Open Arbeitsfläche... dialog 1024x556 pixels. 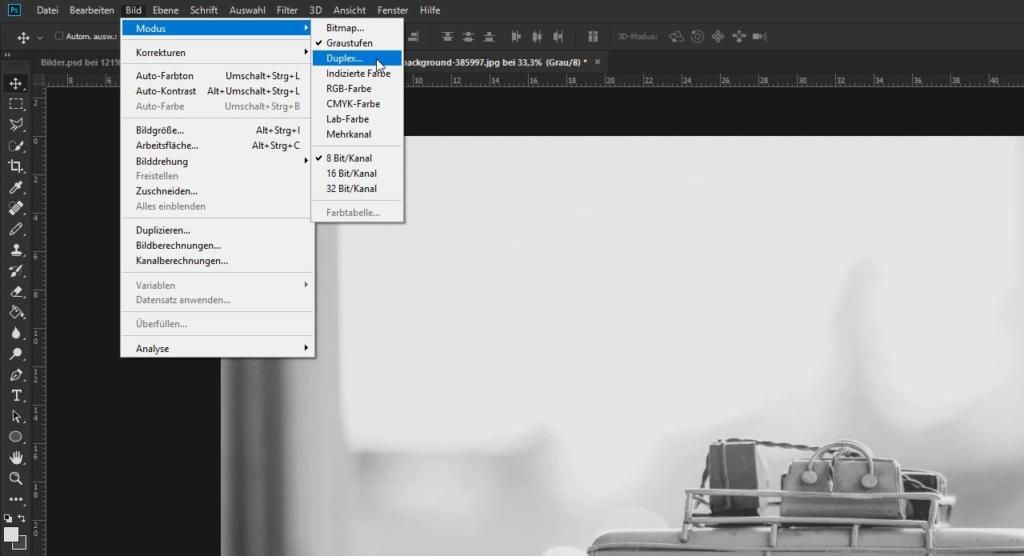pos(217,145)
